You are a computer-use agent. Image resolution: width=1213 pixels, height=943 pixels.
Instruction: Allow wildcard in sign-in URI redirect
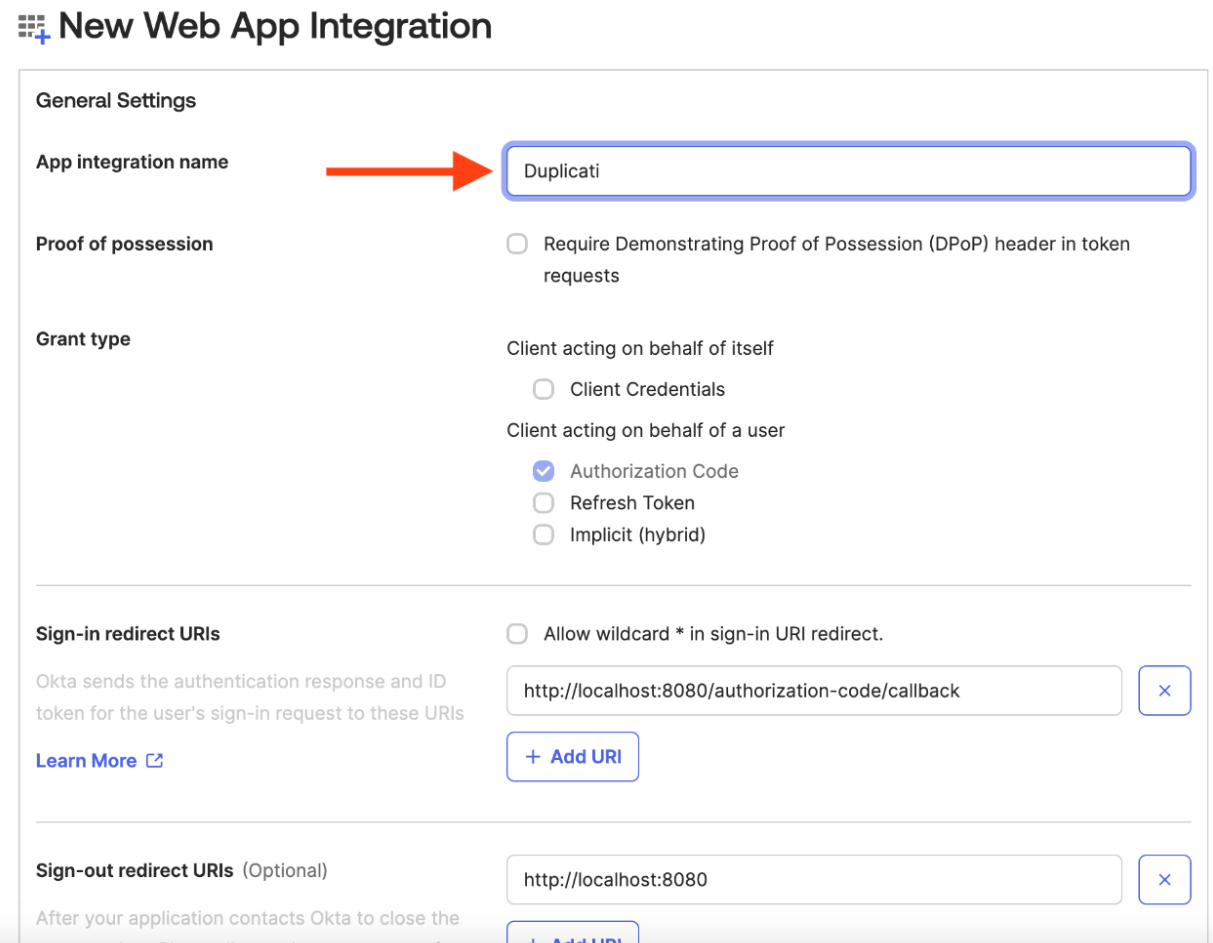click(517, 634)
